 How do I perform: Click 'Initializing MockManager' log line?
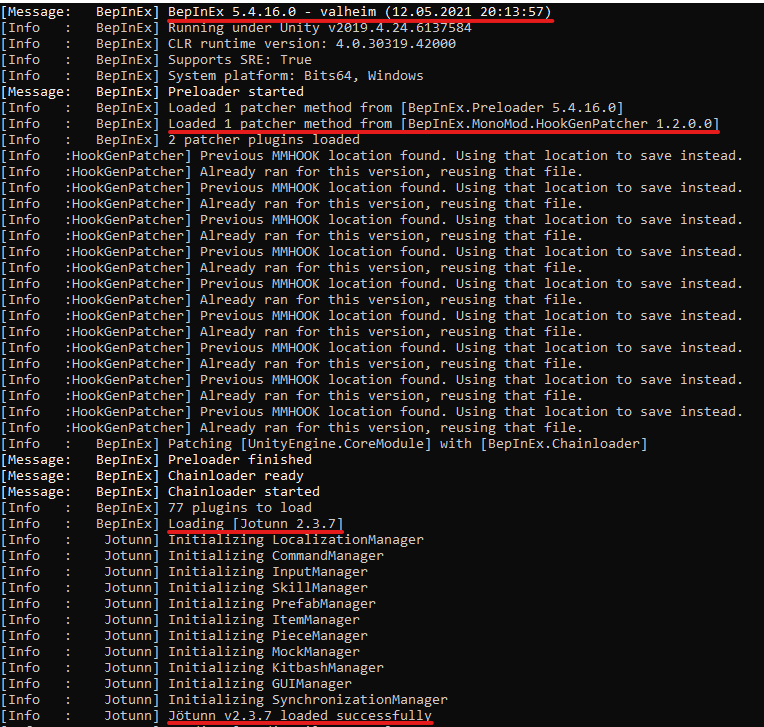click(264, 651)
